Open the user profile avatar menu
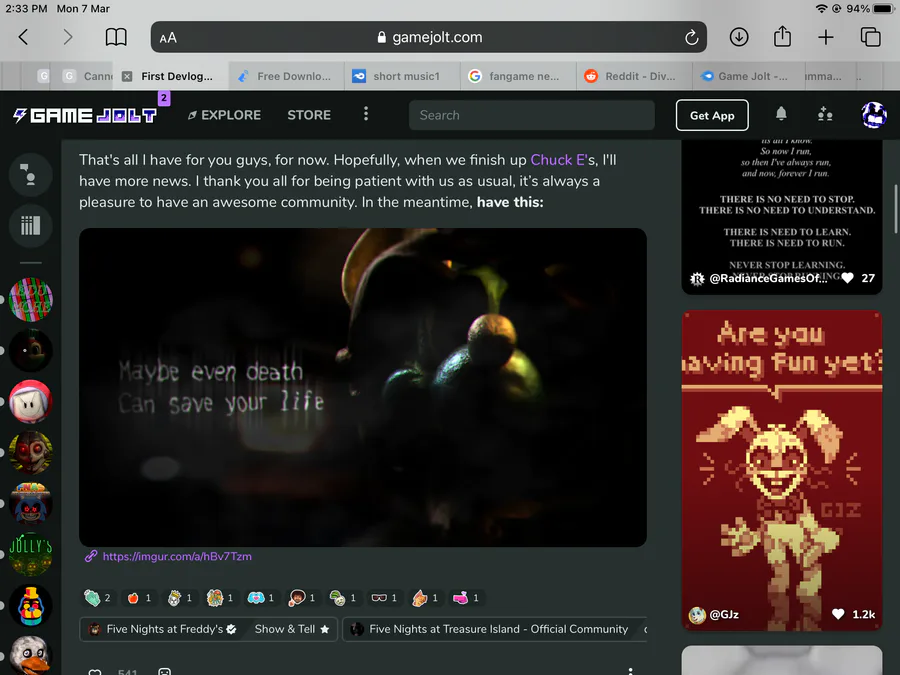 click(874, 115)
